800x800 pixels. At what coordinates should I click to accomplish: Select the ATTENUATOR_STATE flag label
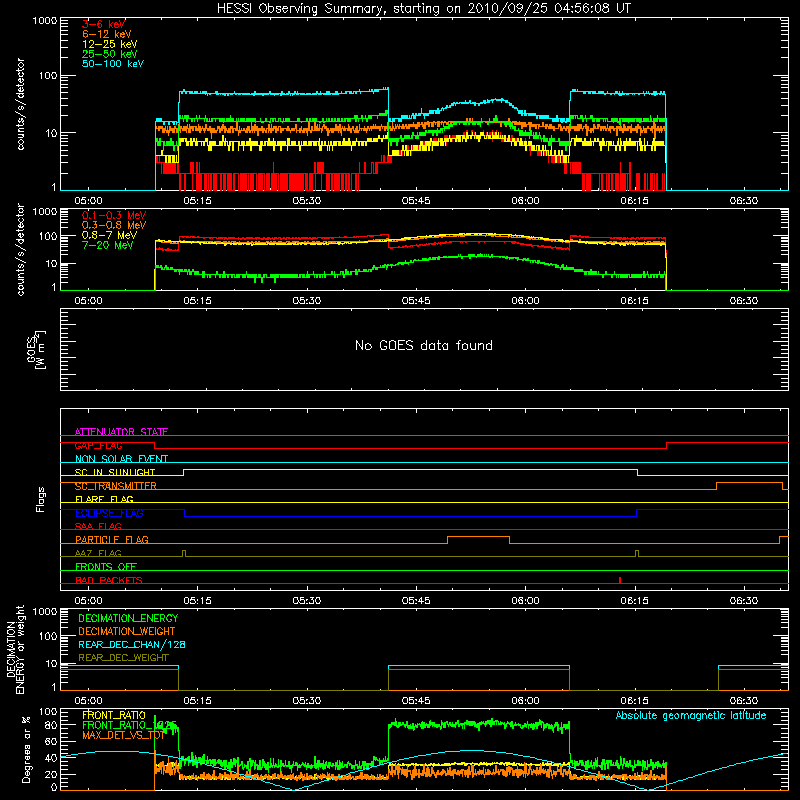coord(121,432)
